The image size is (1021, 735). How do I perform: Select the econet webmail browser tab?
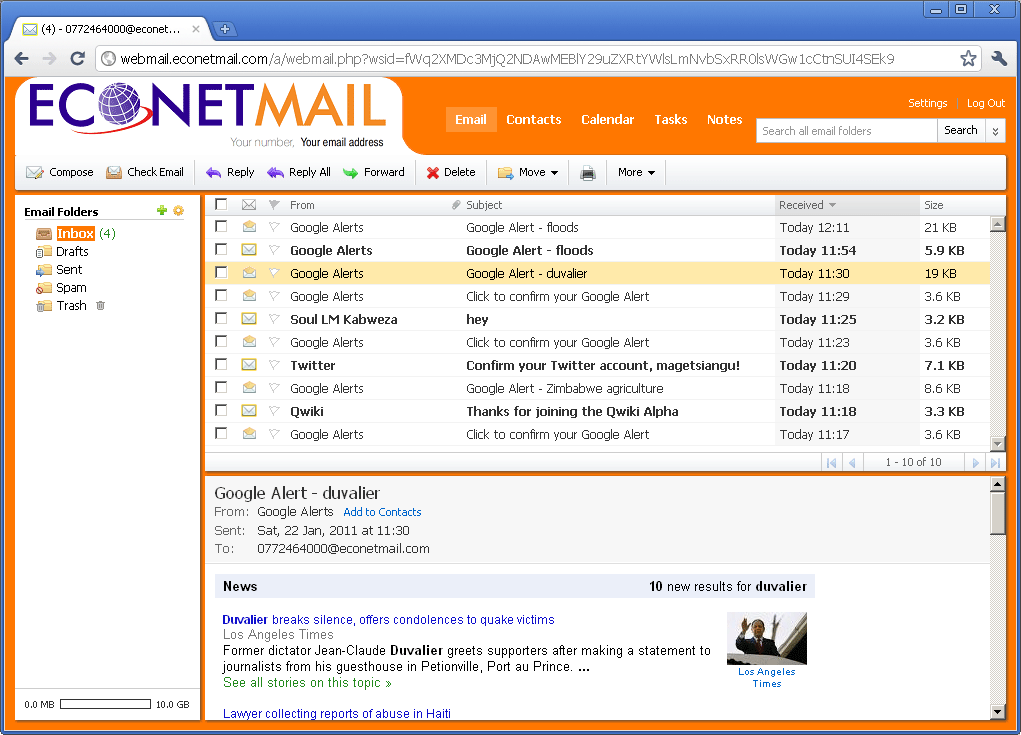(x=112, y=29)
